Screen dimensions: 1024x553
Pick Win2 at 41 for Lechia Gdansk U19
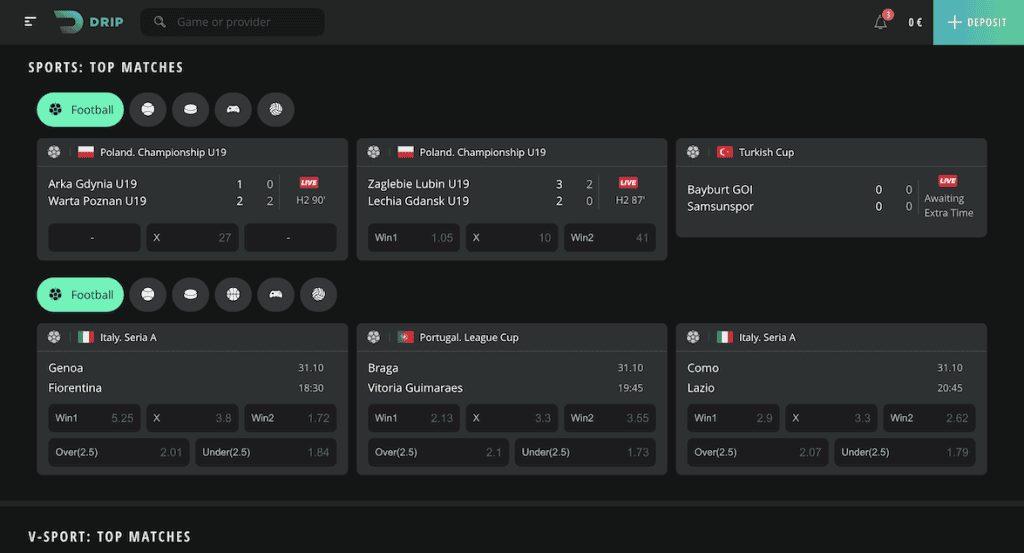609,238
